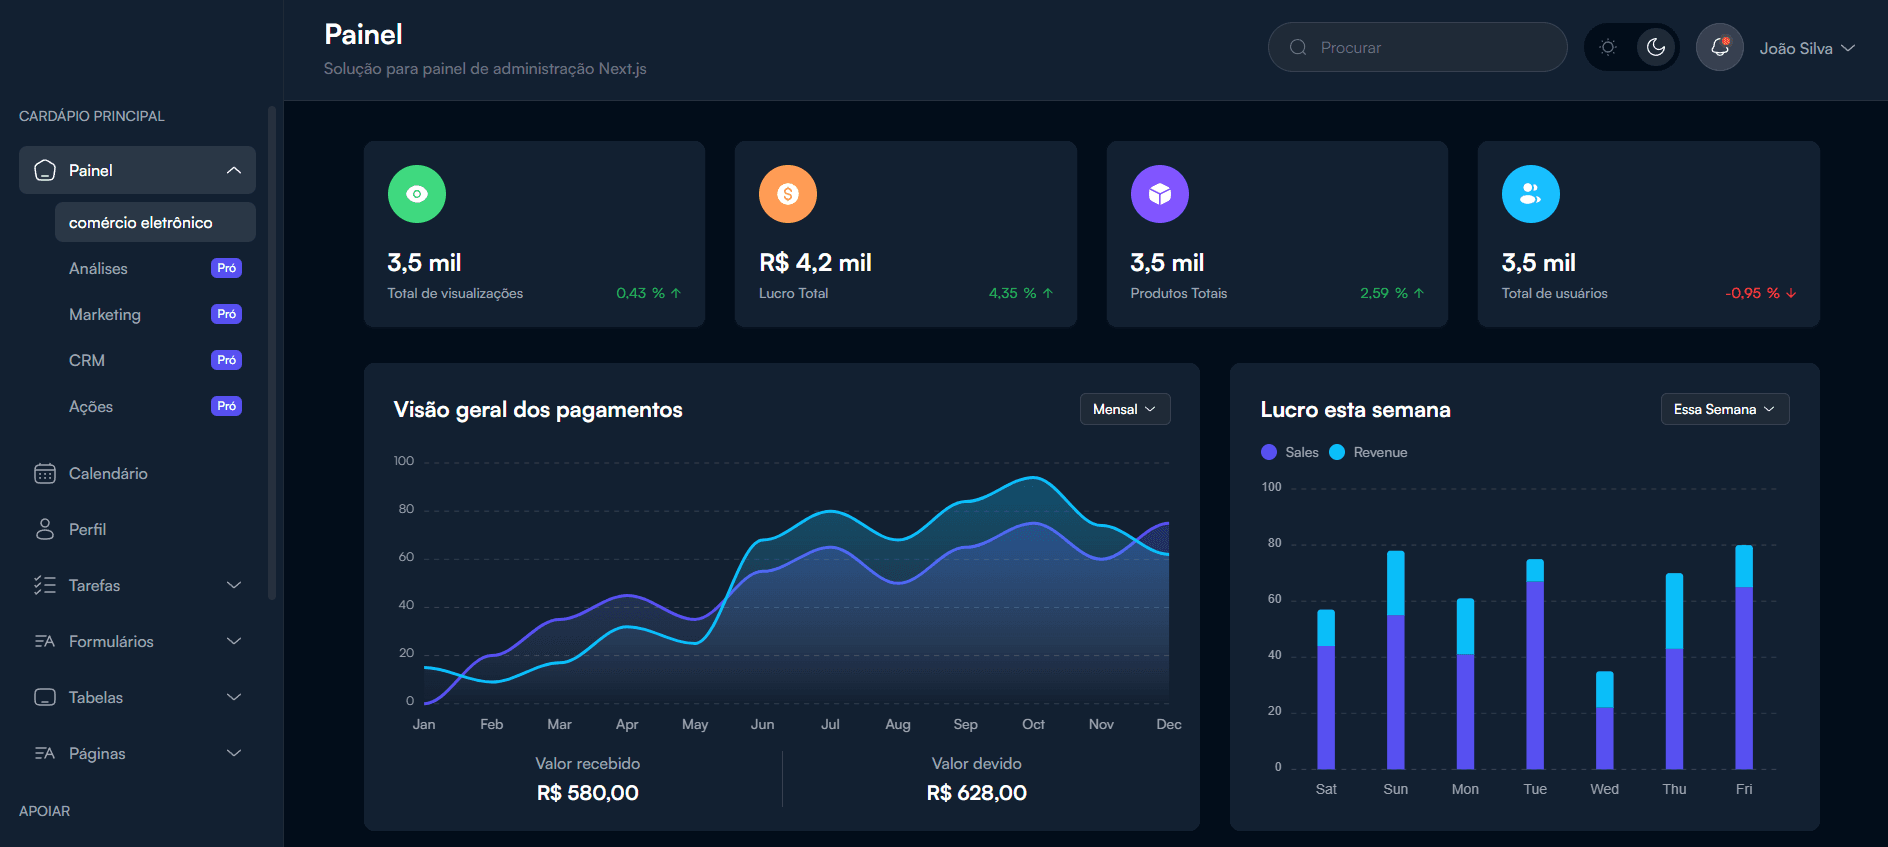
Task: Open the Marketing menu item
Action: [x=155, y=314]
